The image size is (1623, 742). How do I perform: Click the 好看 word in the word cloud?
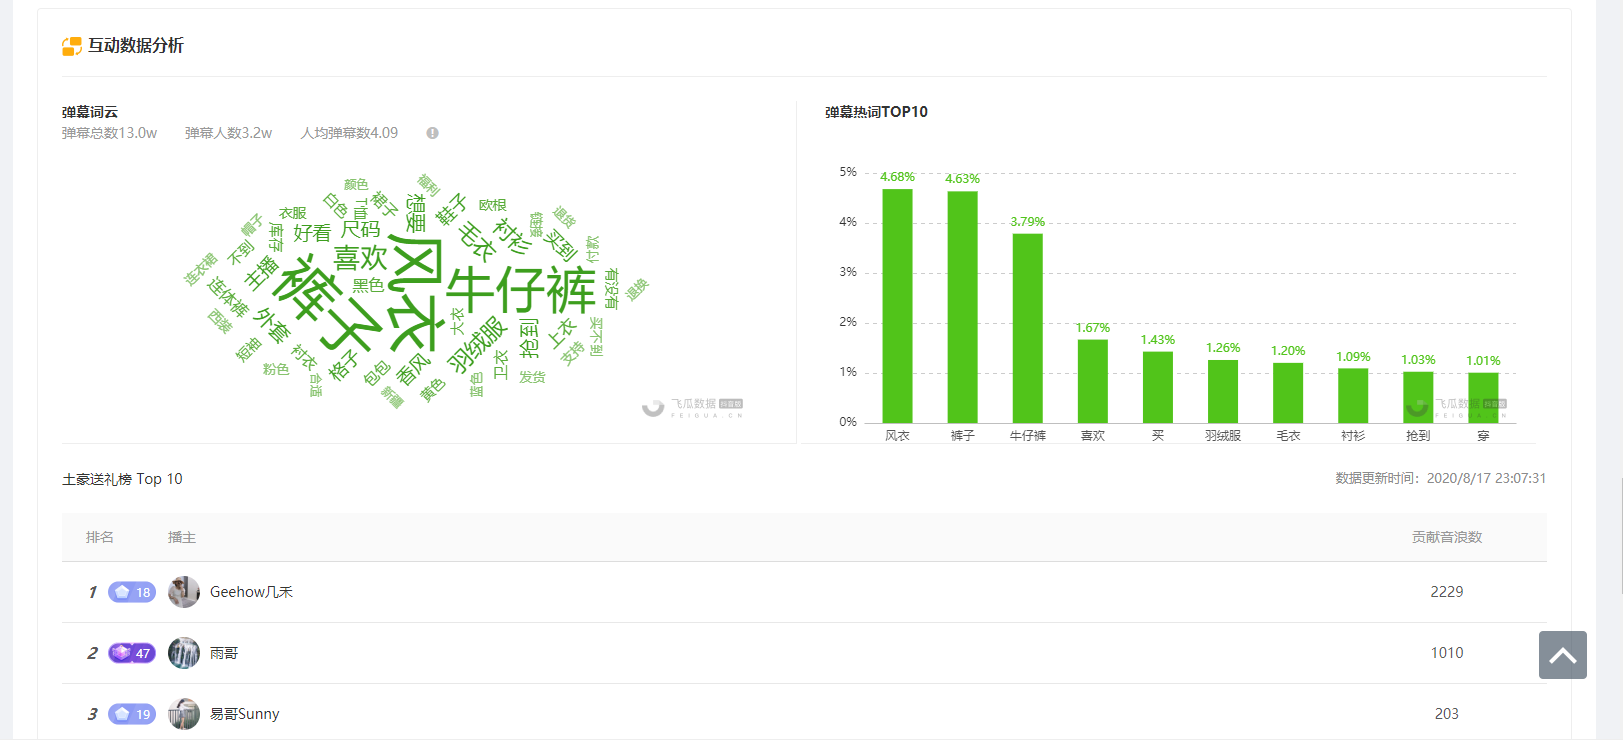click(x=312, y=233)
